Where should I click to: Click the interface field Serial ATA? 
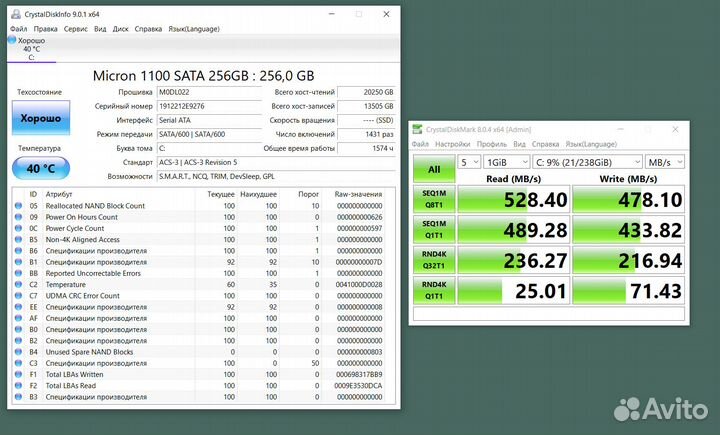click(209, 120)
